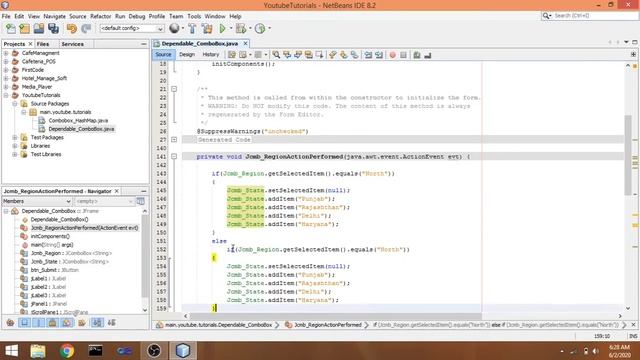Click the Redo toolbar icon
The height and width of the screenshot is (360, 640).
[x=86, y=28]
